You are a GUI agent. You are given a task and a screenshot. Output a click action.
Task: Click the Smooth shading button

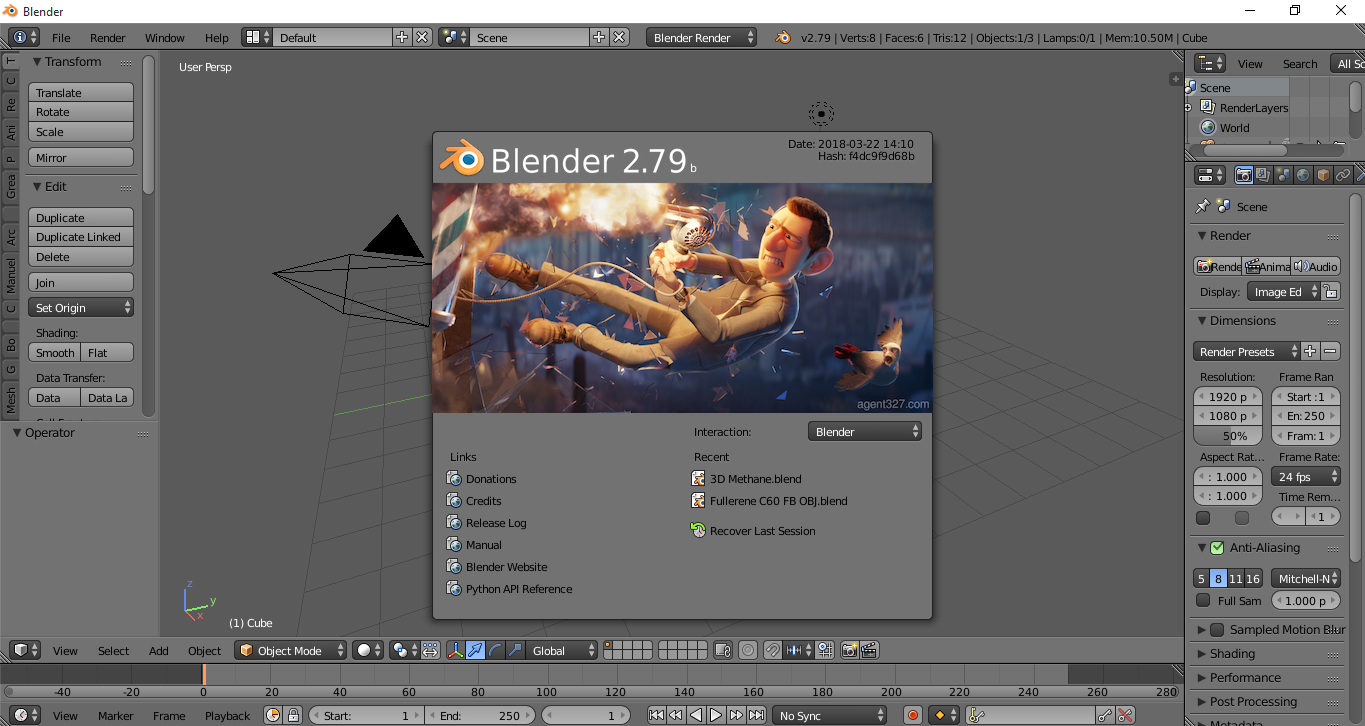point(54,353)
